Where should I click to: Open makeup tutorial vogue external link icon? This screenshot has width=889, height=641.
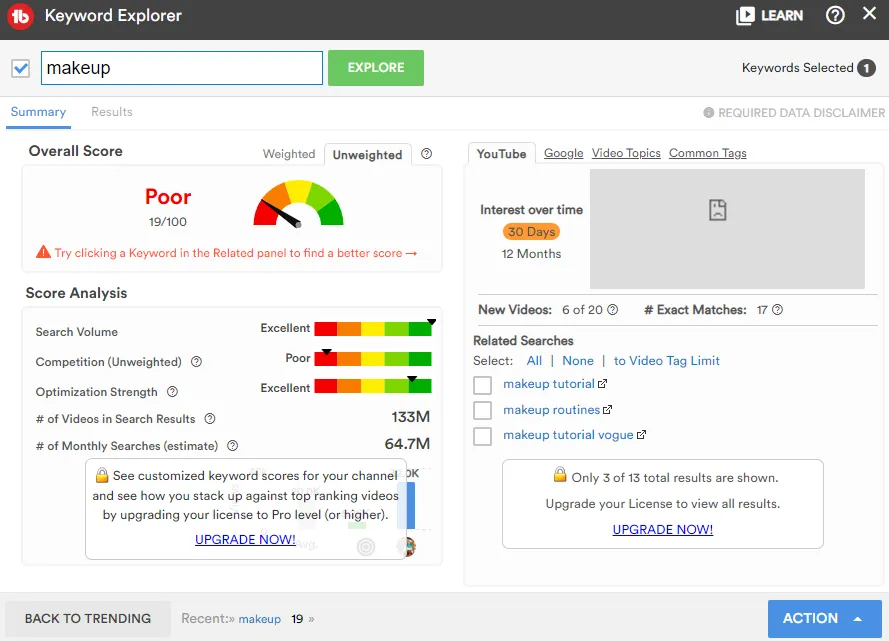[x=641, y=435]
